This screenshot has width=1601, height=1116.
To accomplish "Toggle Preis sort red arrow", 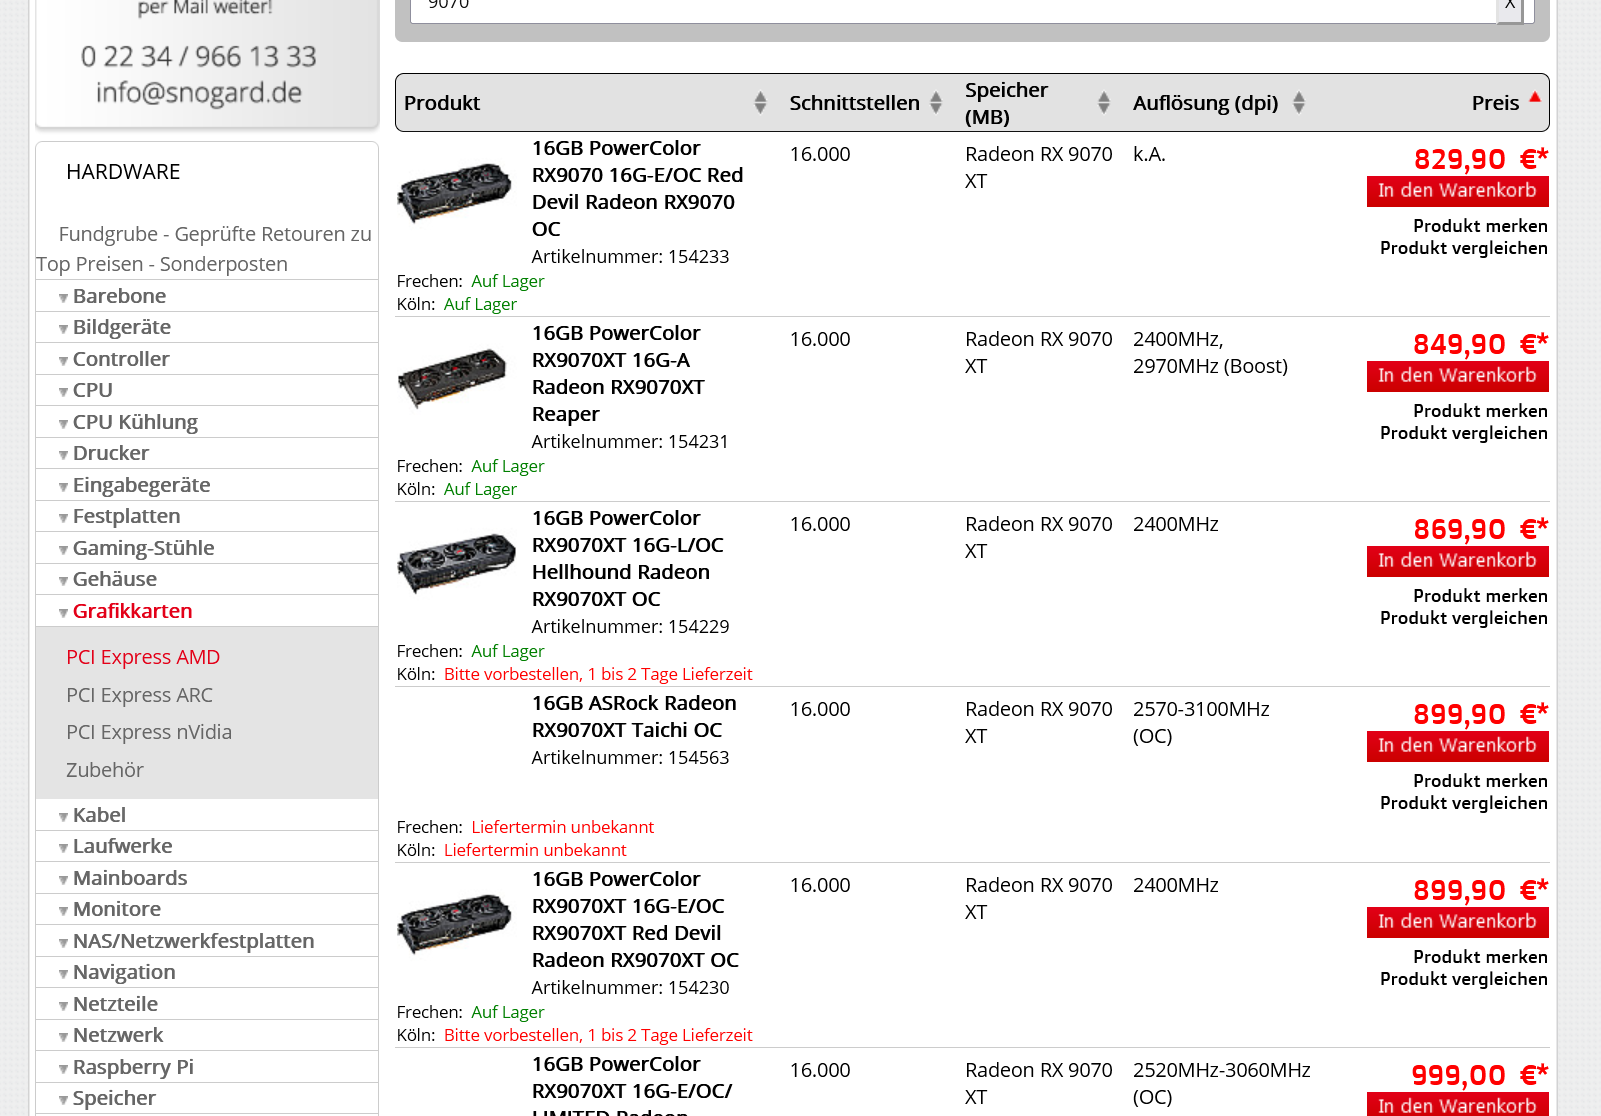I will [x=1535, y=97].
